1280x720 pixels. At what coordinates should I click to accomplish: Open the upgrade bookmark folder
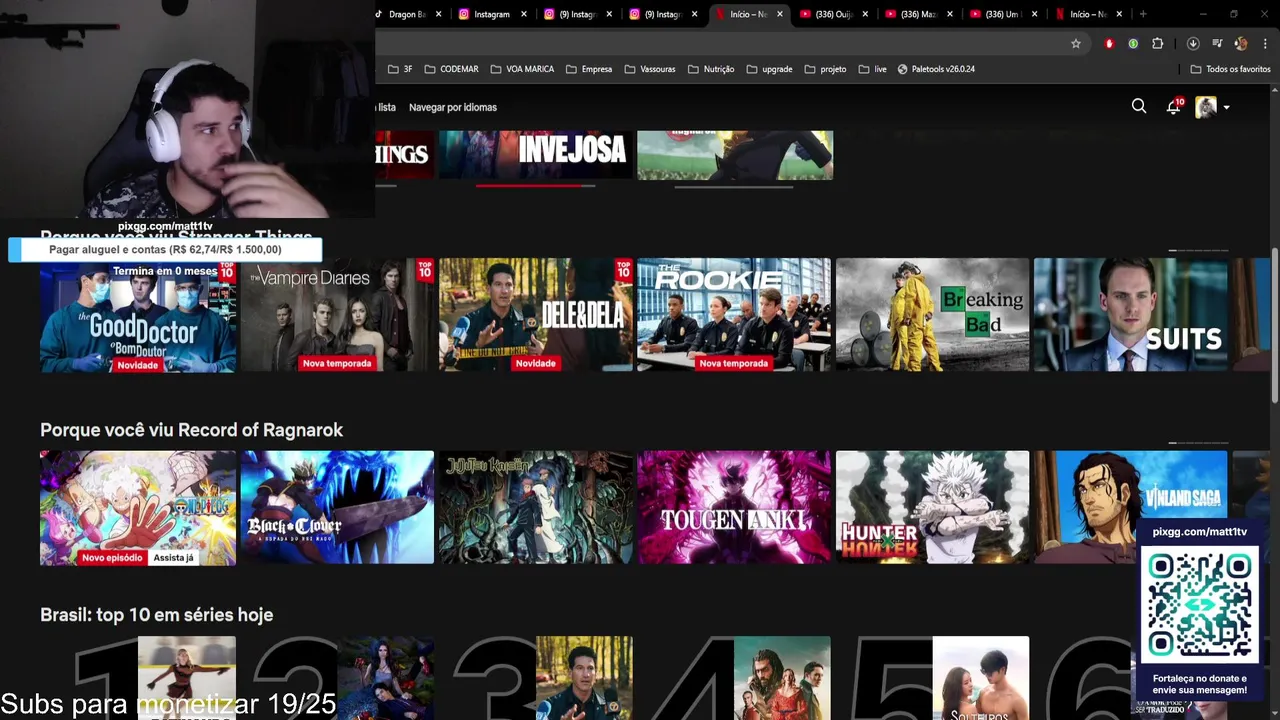tap(769, 69)
